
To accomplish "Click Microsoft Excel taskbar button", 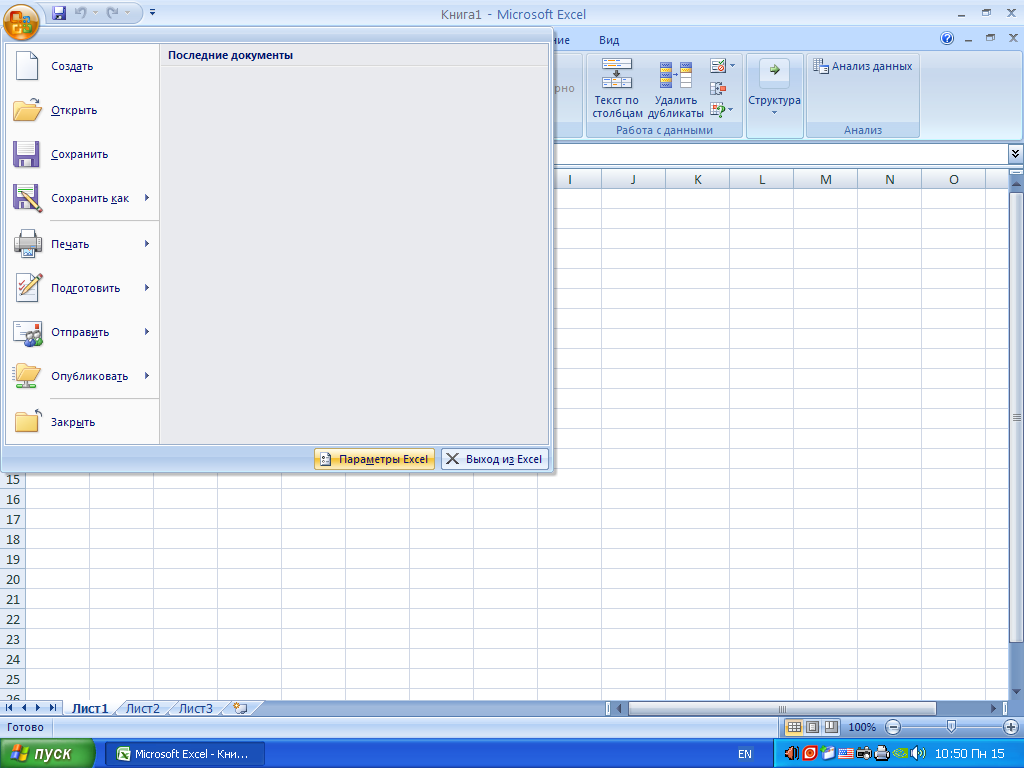I will 185,754.
